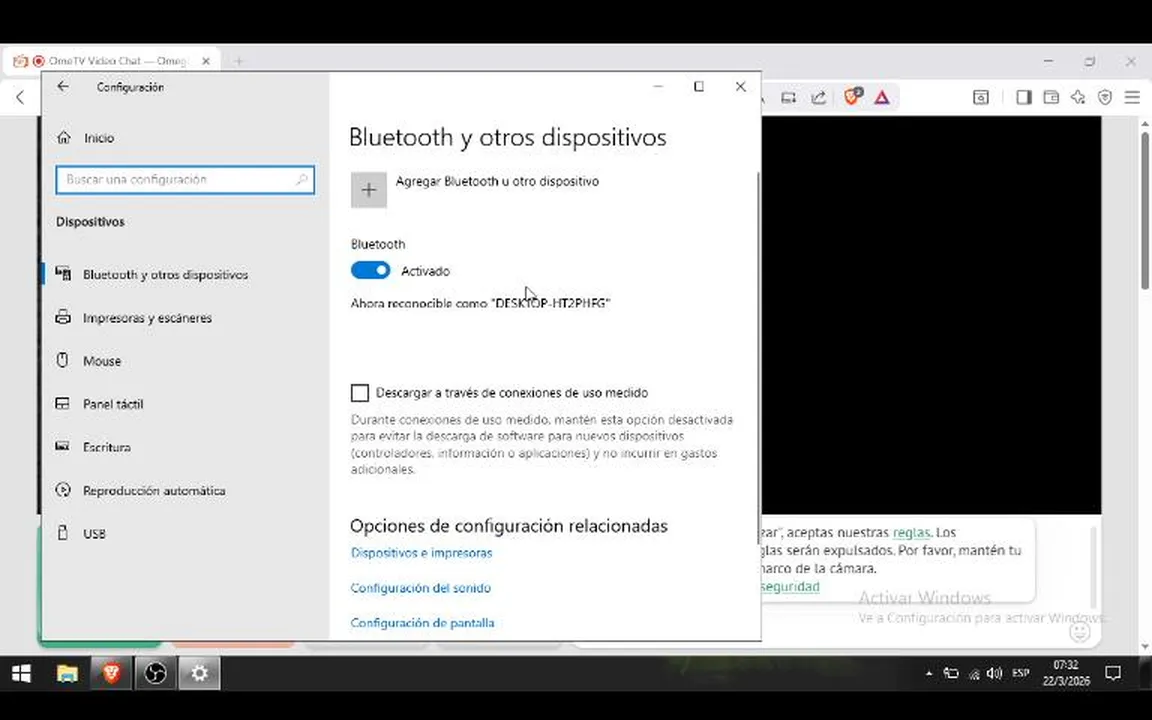This screenshot has height=720, width=1152.
Task: Maximize the Configuración window
Action: tap(699, 87)
